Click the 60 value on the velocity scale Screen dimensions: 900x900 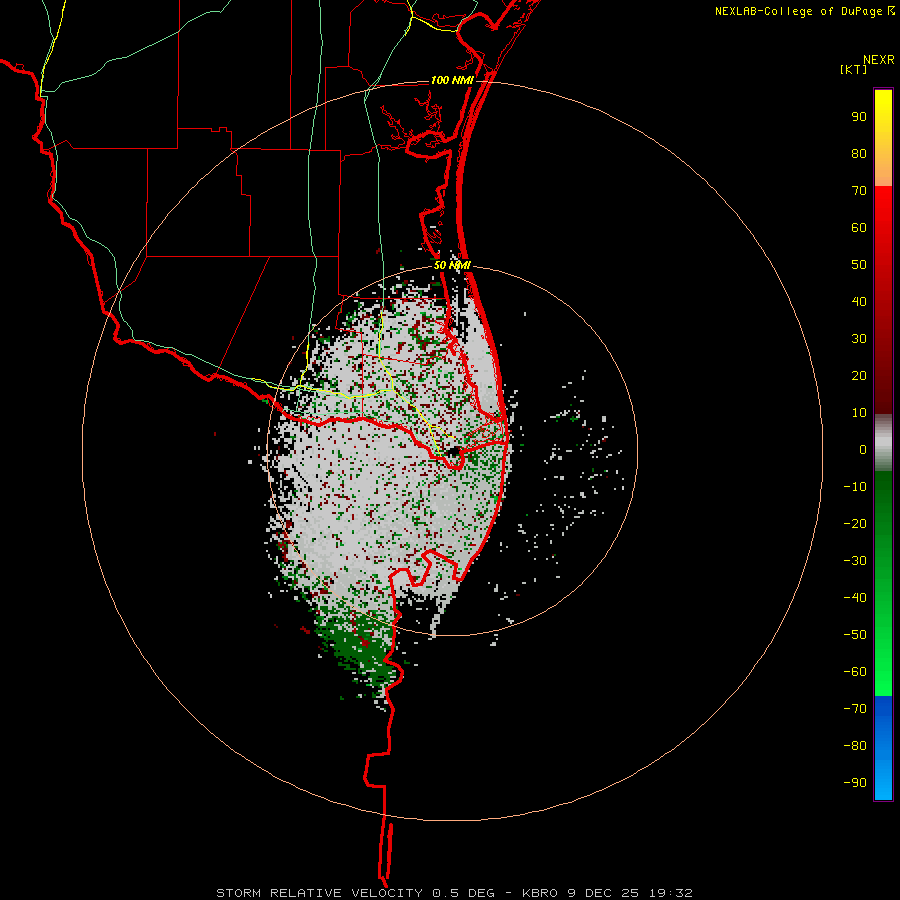coord(859,228)
